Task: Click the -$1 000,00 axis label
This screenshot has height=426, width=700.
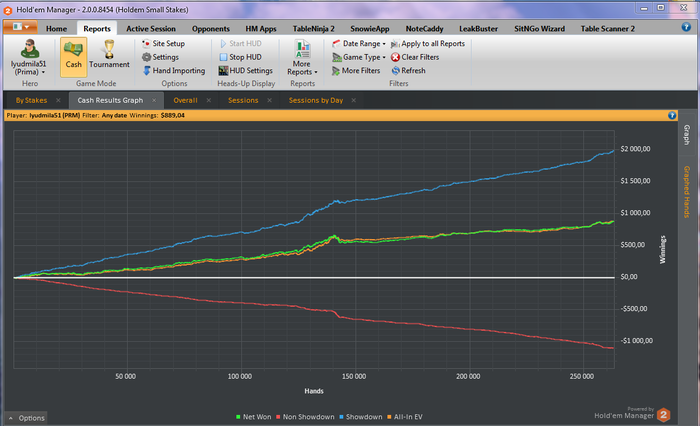Action: click(x=637, y=341)
